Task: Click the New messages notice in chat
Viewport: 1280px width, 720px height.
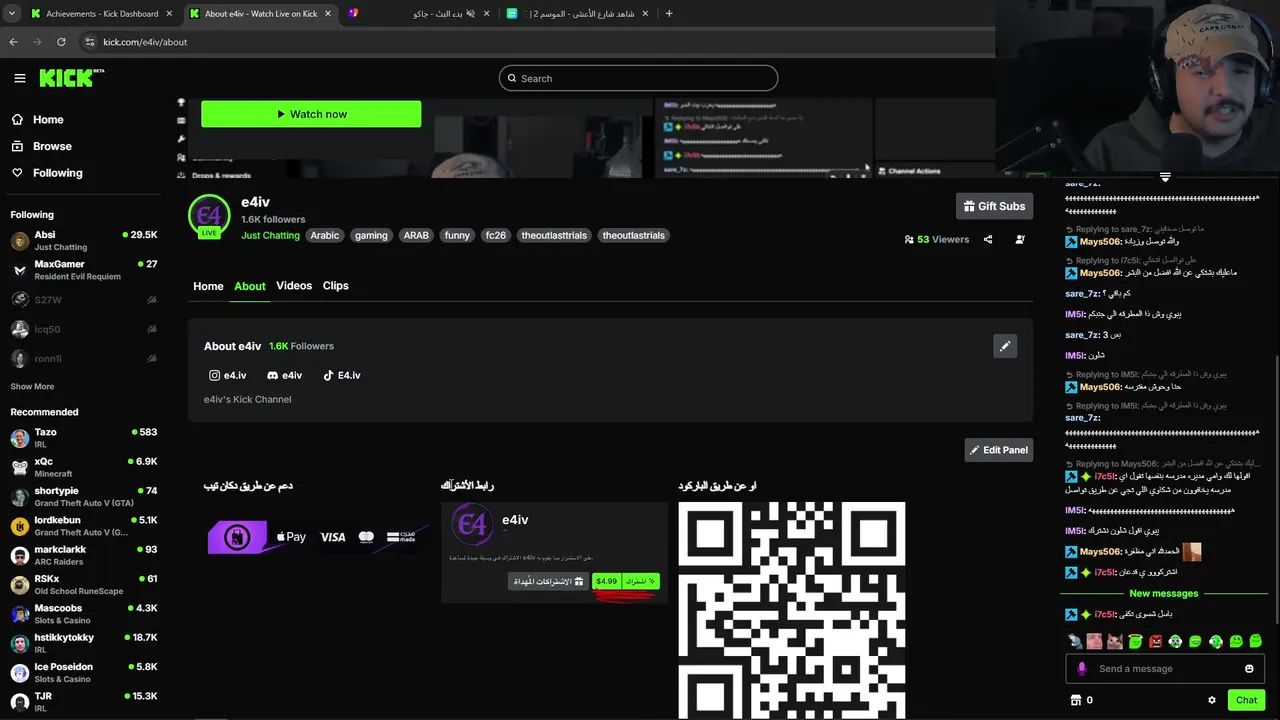Action: point(1163,593)
